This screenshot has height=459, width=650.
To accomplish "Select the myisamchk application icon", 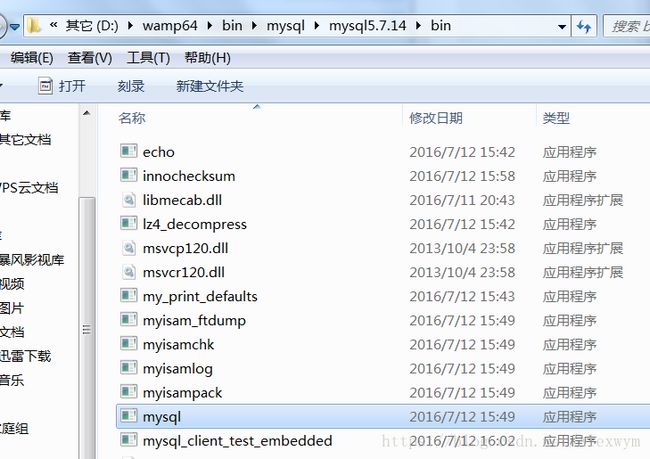I will click(129, 343).
